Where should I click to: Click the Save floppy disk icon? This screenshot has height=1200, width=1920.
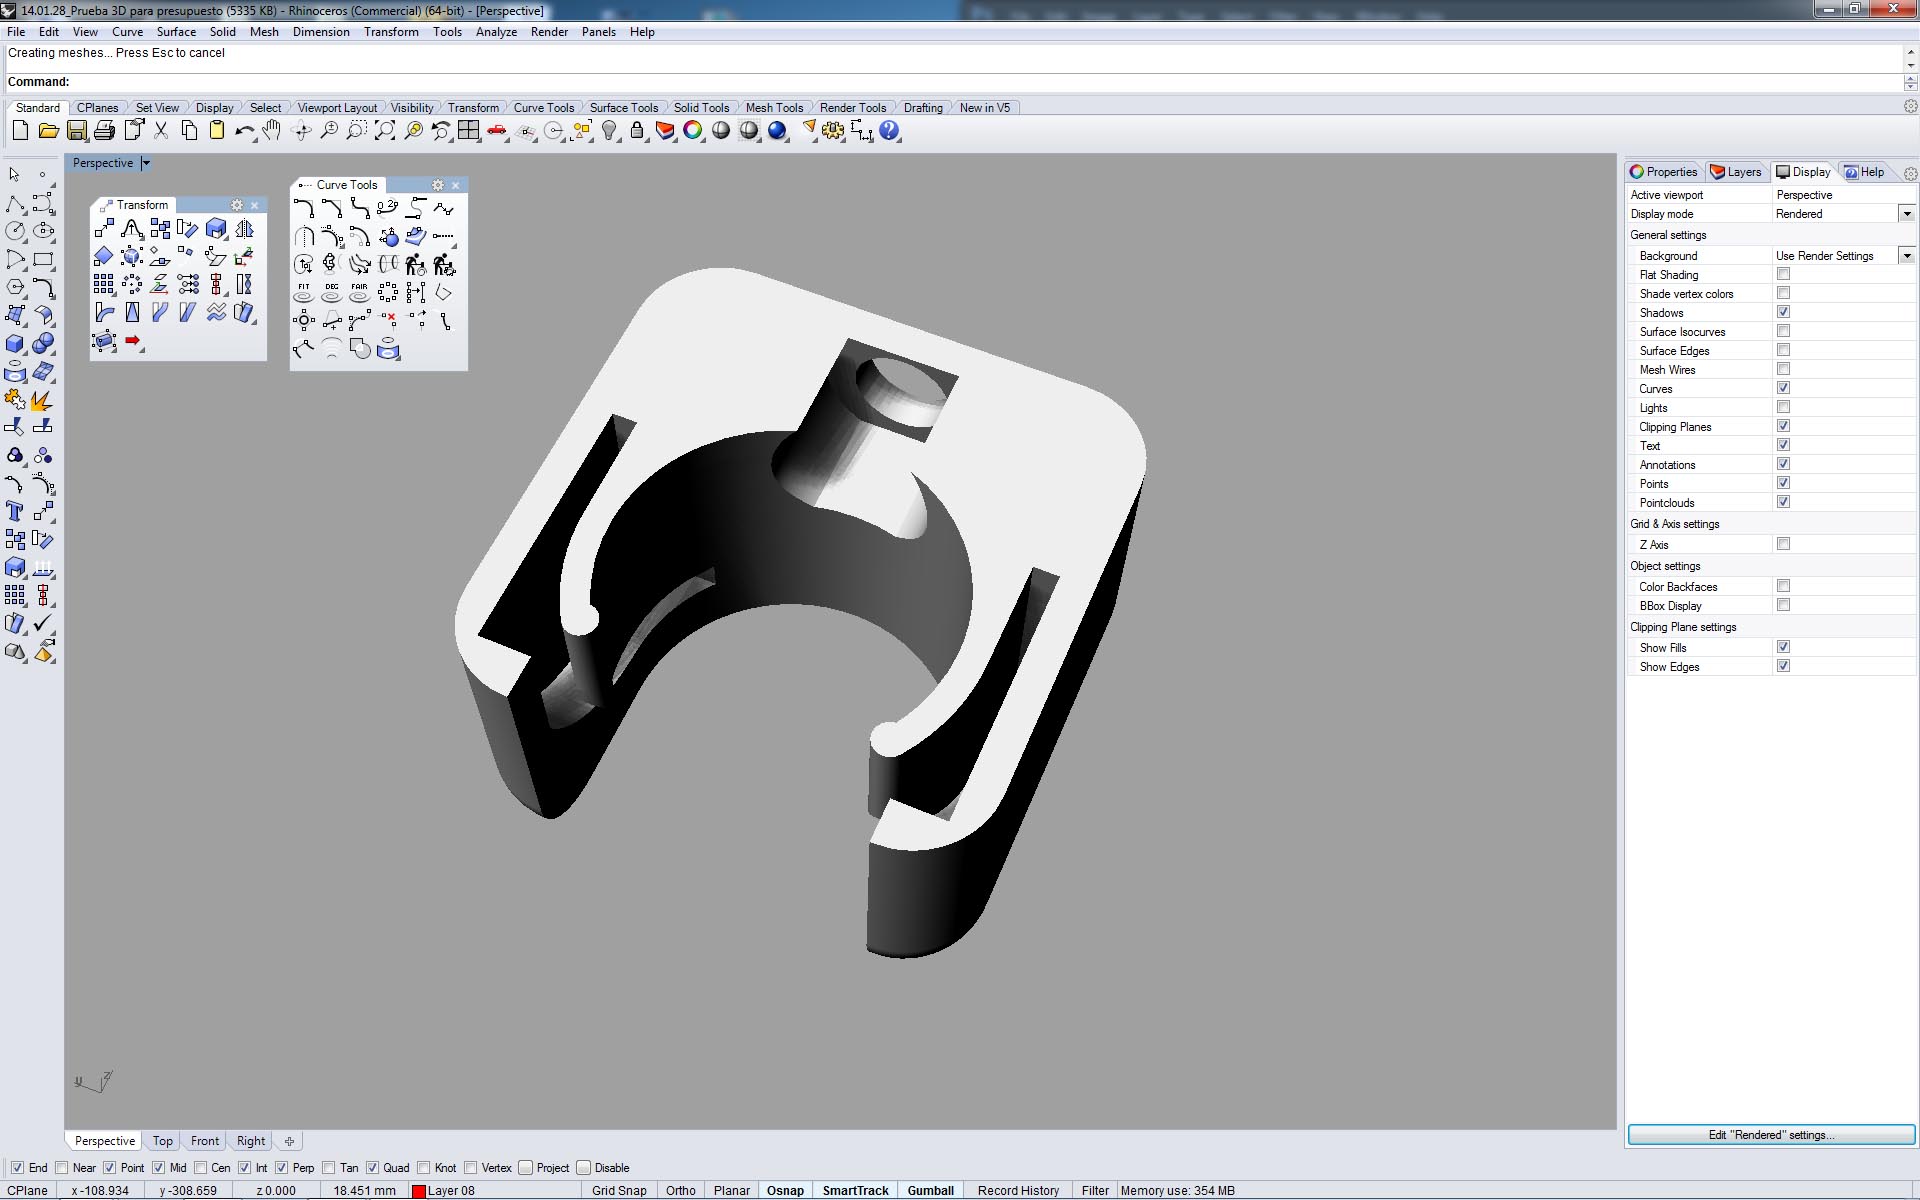[76, 130]
